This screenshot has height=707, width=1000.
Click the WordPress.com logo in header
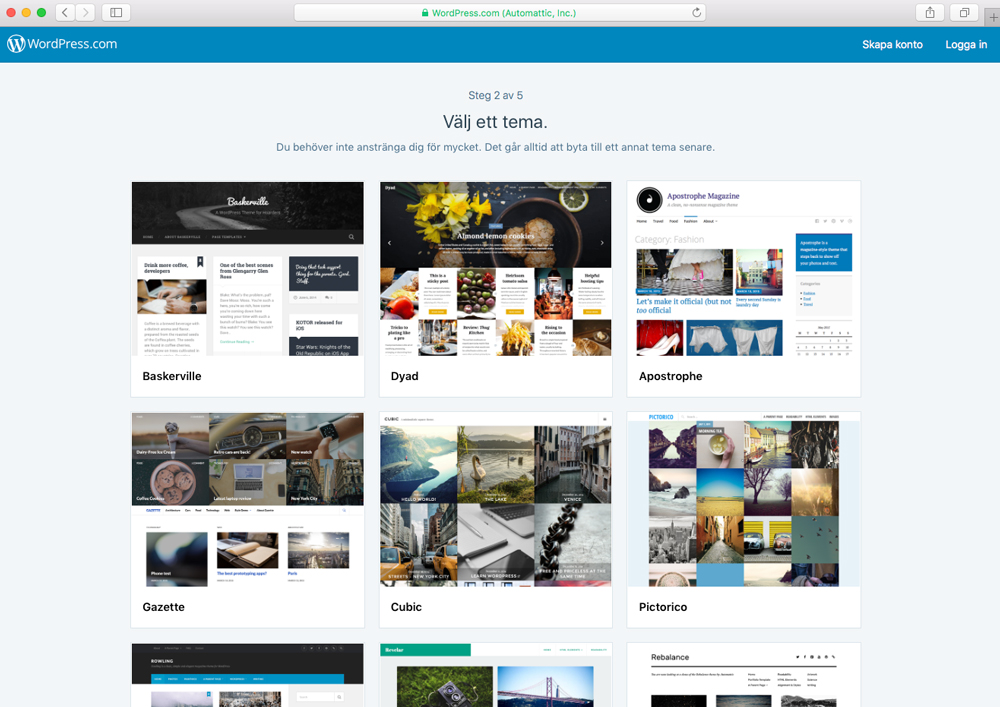coord(62,44)
